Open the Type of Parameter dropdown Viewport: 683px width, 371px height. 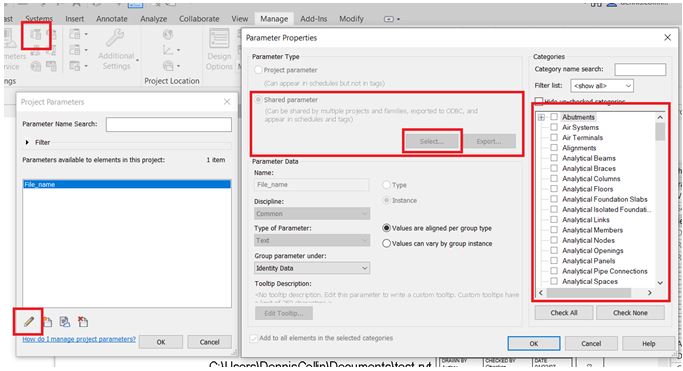coord(312,240)
